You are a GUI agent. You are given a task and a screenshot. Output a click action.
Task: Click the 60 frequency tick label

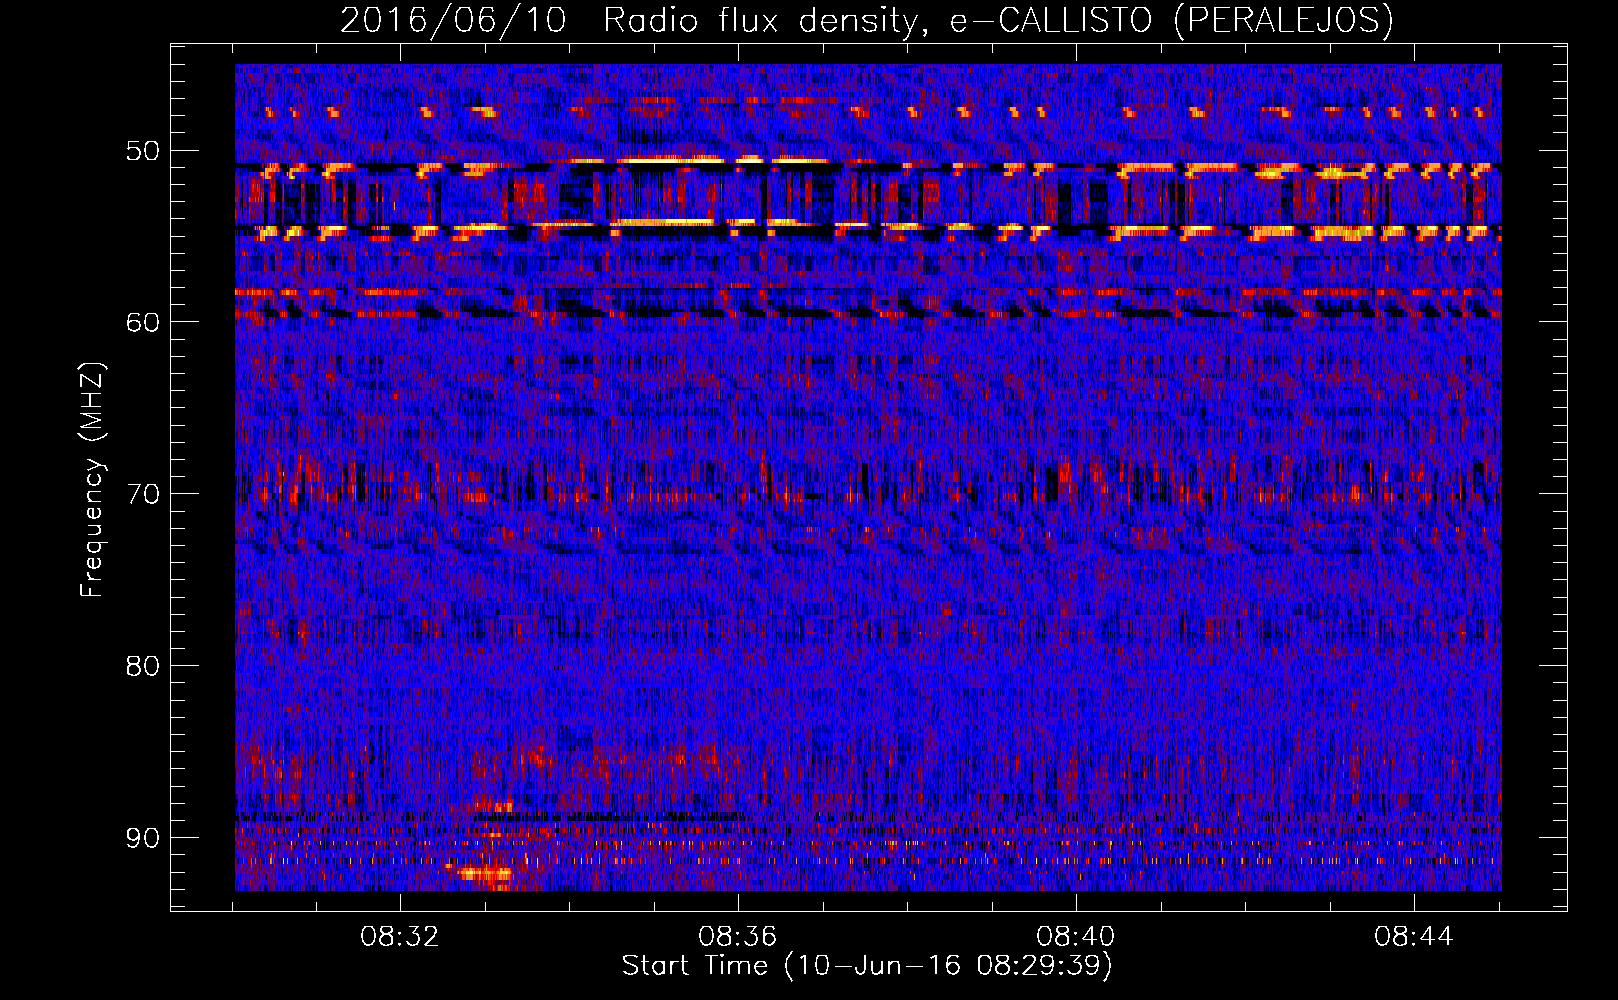143,322
